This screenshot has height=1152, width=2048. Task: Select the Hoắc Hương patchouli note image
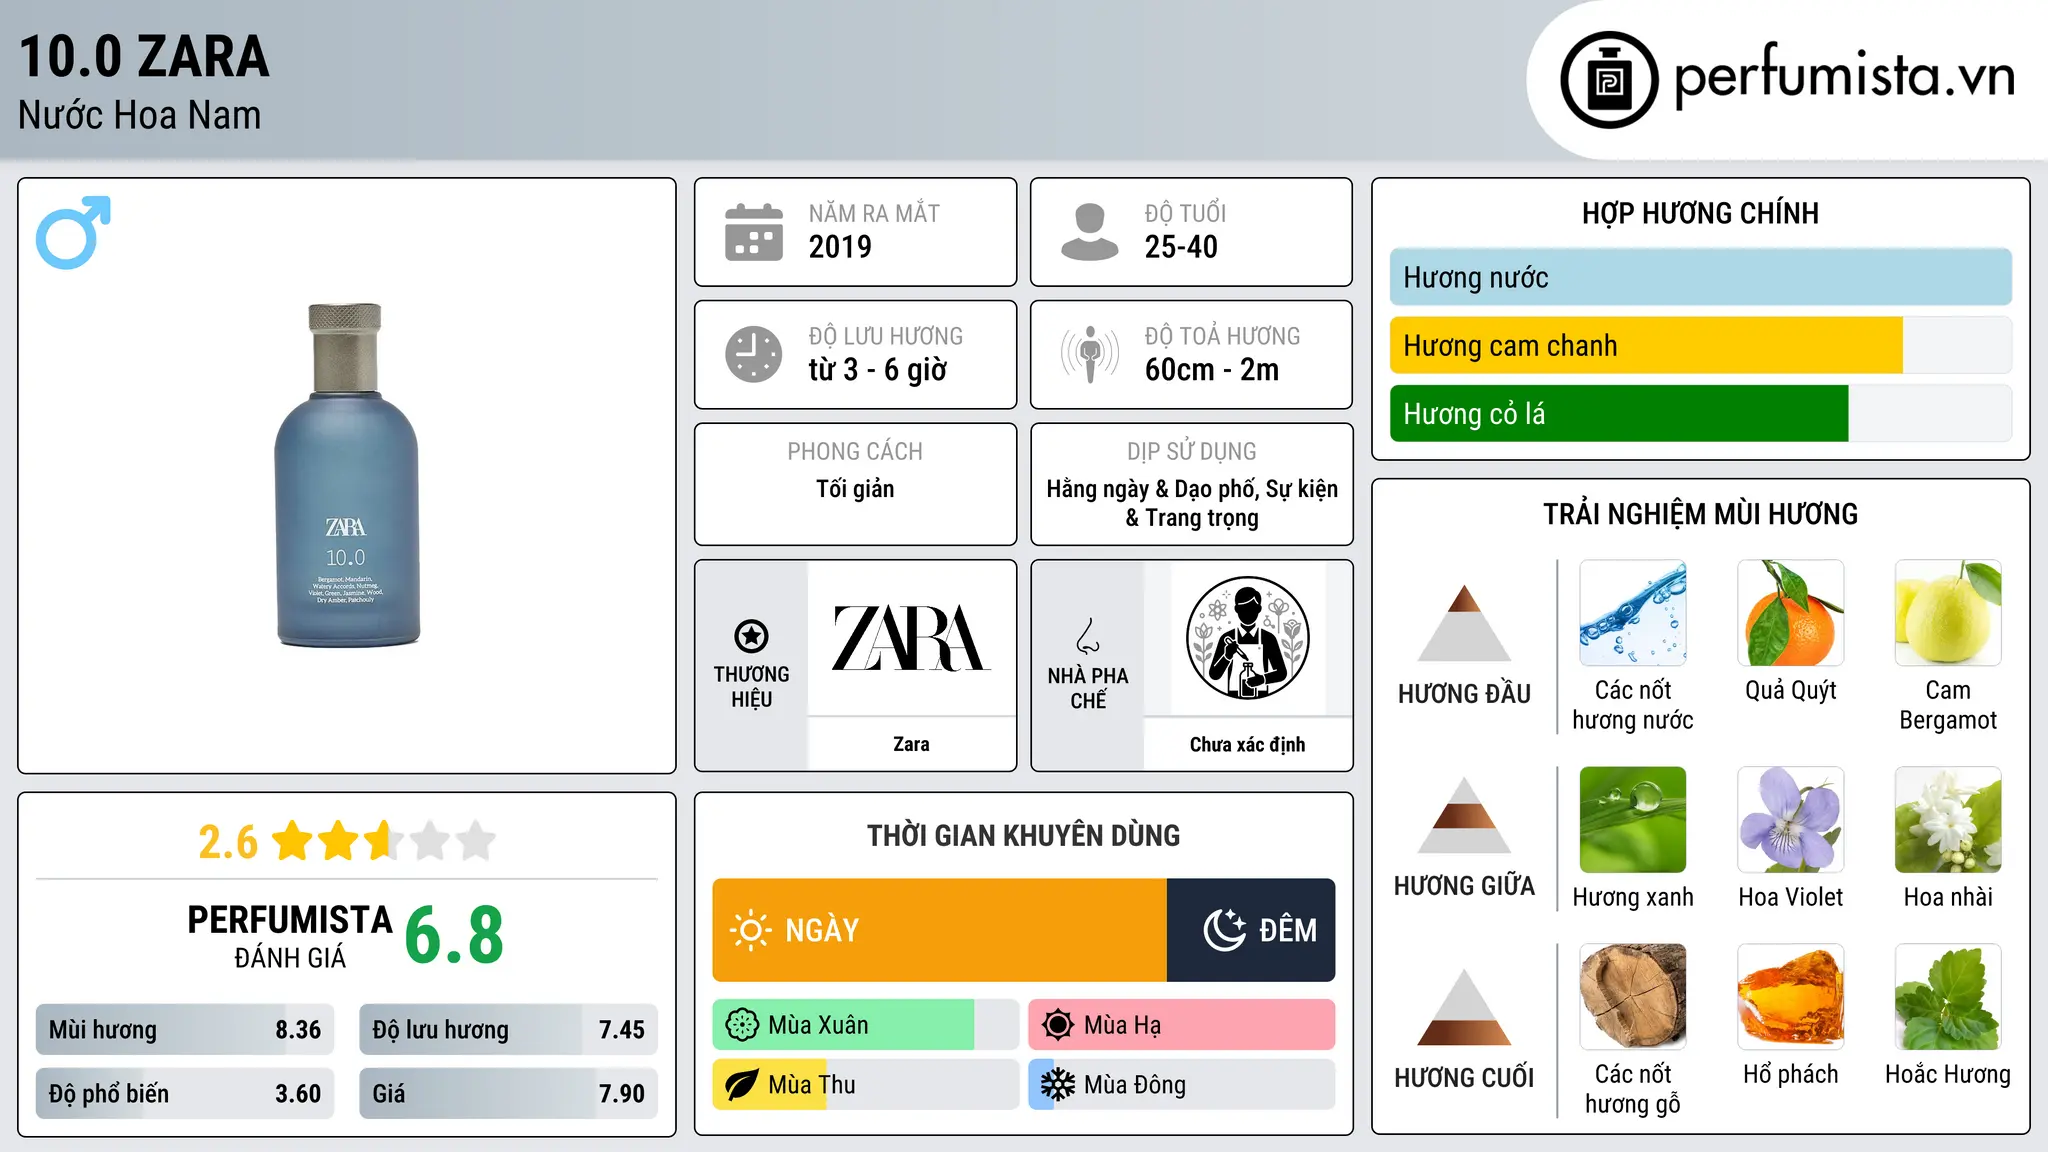tap(1948, 997)
